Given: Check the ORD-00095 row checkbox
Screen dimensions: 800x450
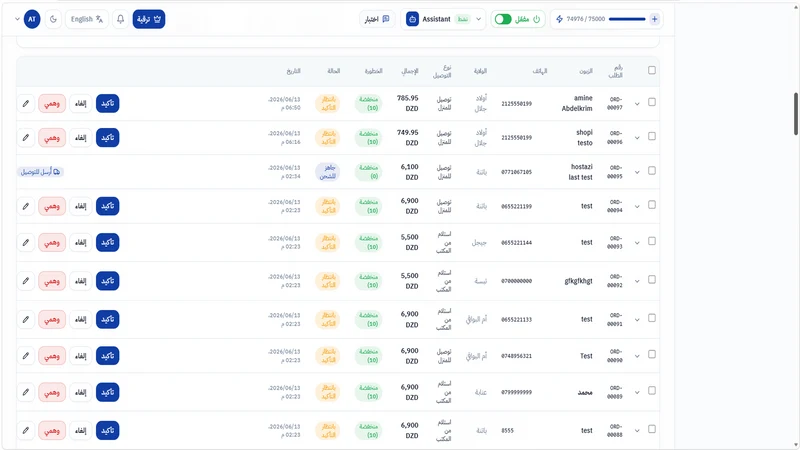Looking at the screenshot, I should point(652,170).
